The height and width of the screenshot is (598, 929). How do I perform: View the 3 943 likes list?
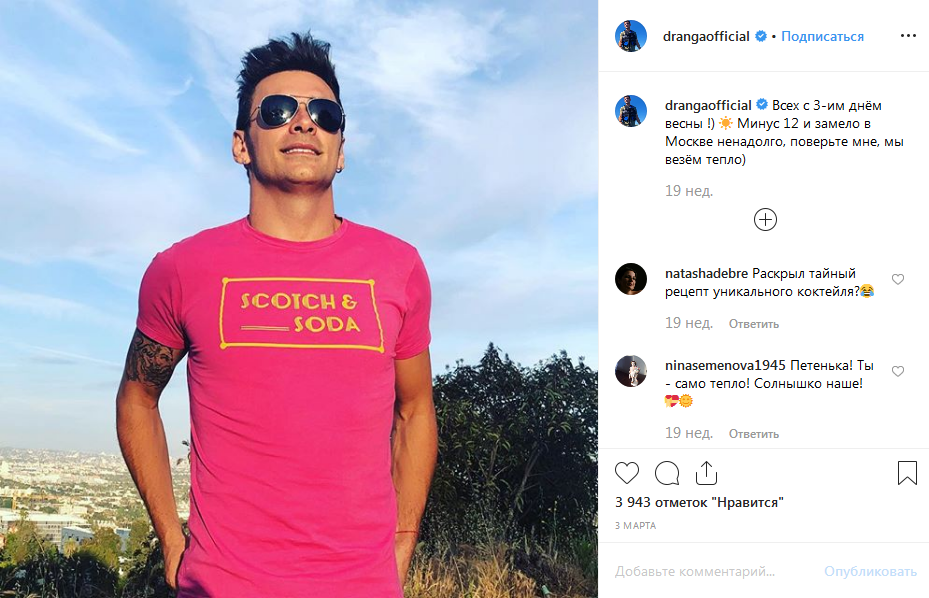699,502
